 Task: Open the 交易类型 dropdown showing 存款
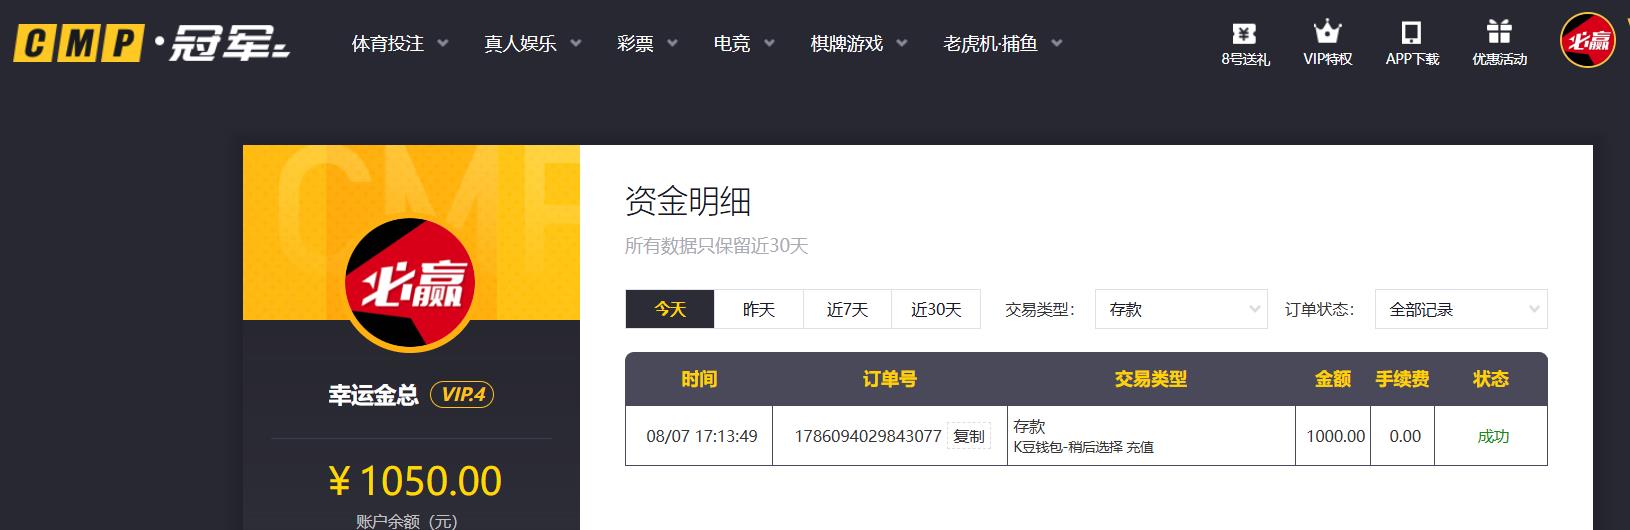(1181, 309)
